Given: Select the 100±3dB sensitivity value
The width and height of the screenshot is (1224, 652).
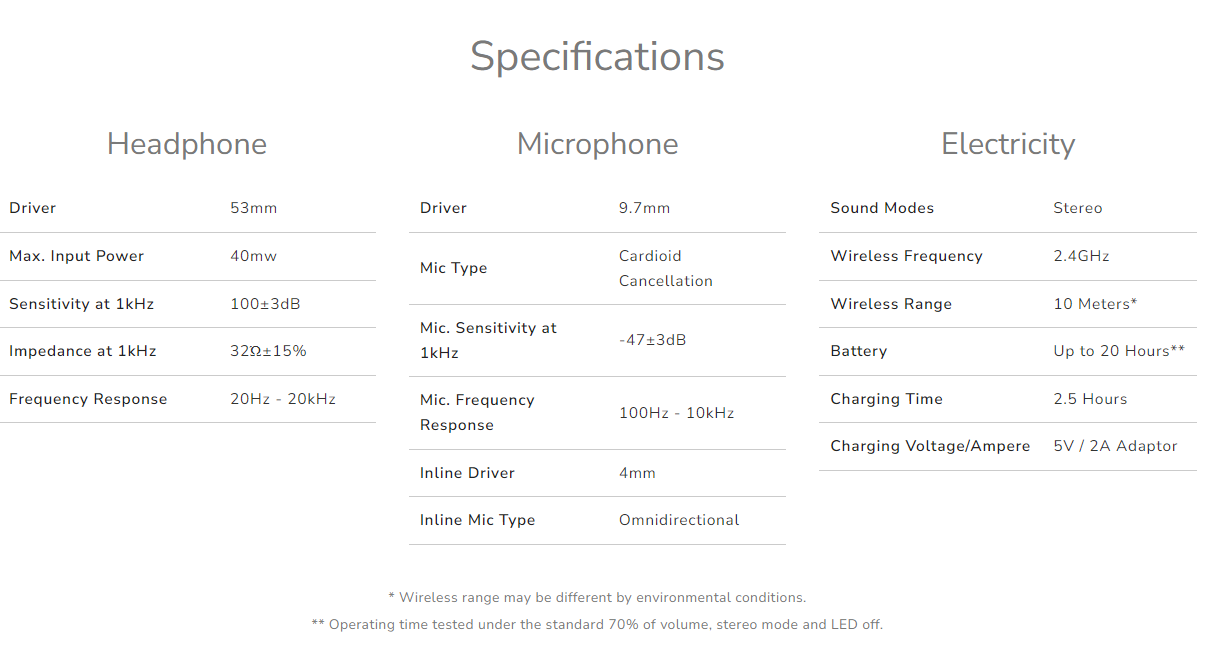Looking at the screenshot, I should pyautogui.click(x=265, y=304).
